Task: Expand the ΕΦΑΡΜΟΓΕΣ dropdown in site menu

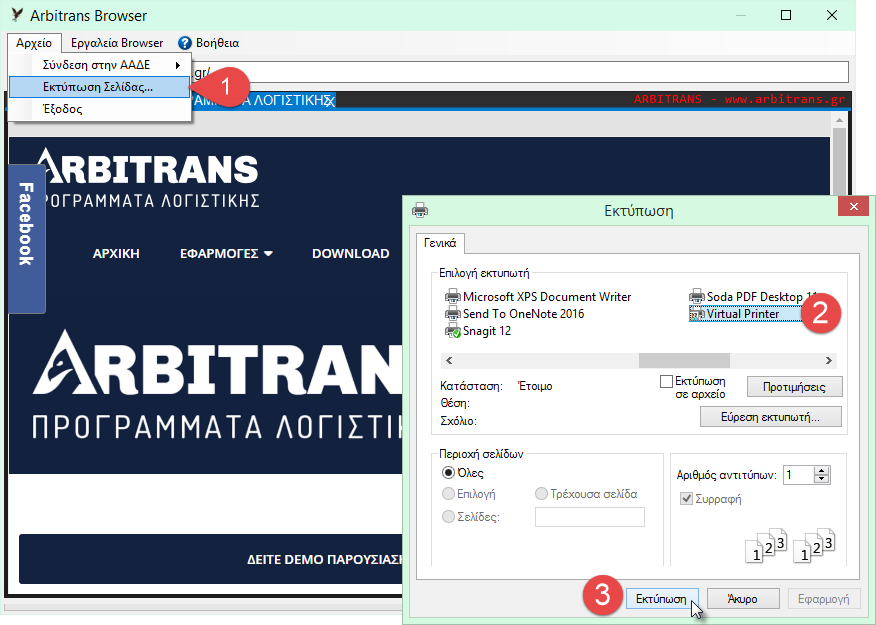Action: tap(226, 254)
